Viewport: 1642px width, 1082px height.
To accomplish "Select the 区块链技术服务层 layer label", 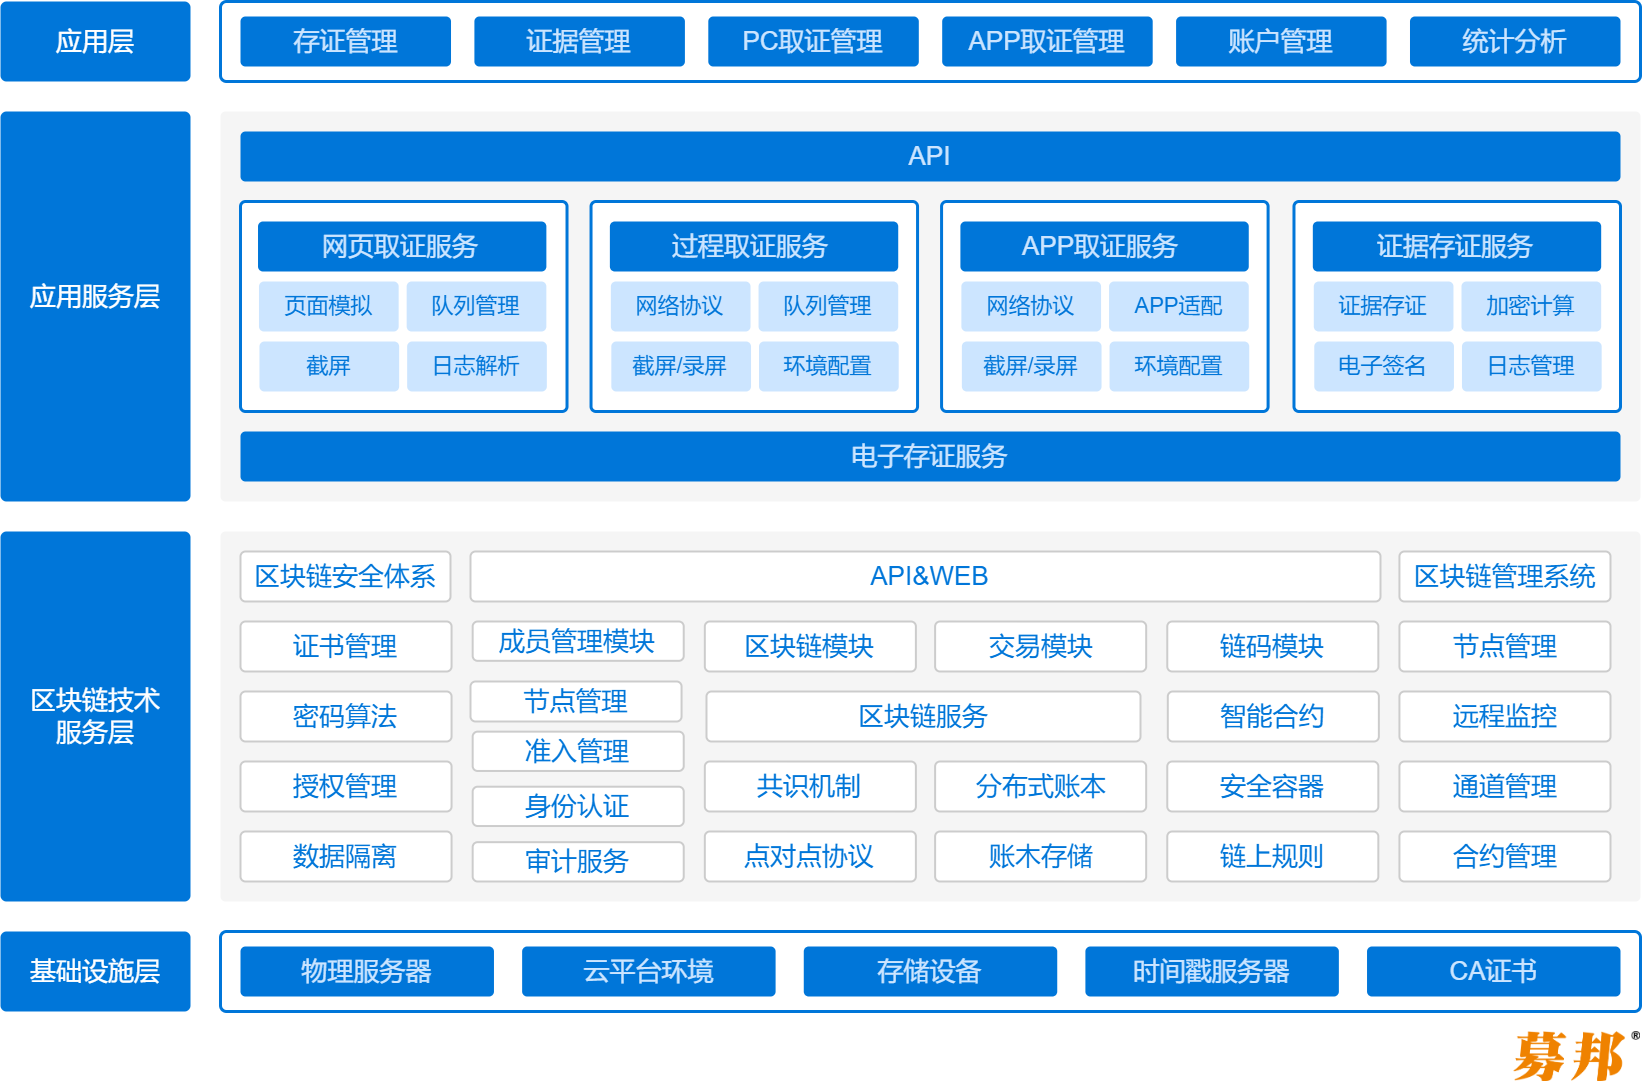I will [x=95, y=717].
